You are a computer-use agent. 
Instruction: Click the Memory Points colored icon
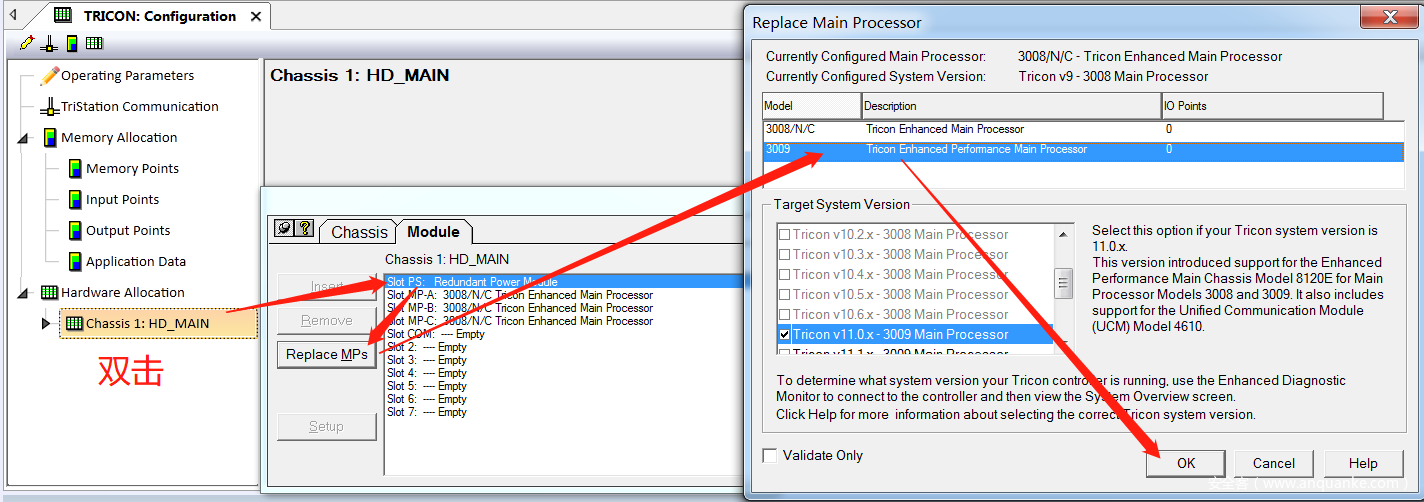click(x=74, y=168)
